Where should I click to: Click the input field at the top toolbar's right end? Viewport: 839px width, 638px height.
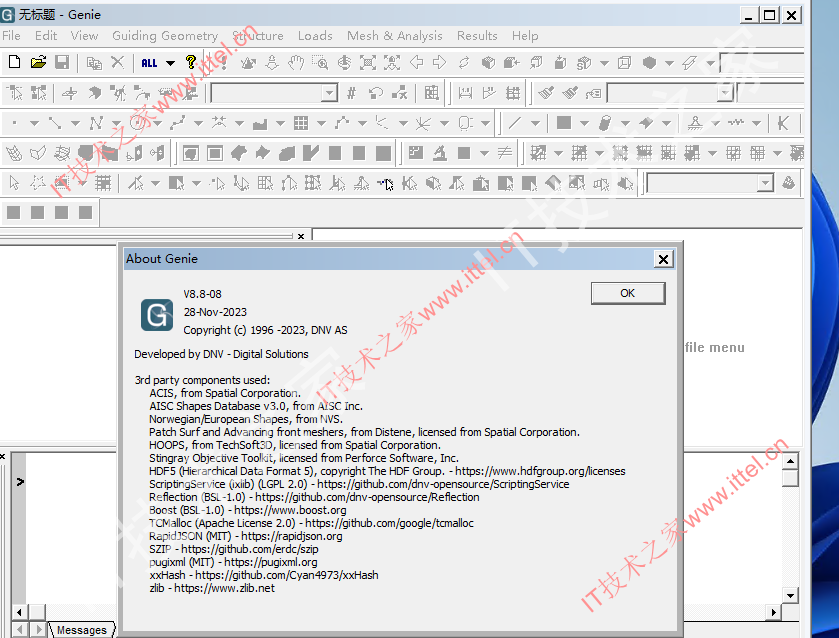point(762,63)
